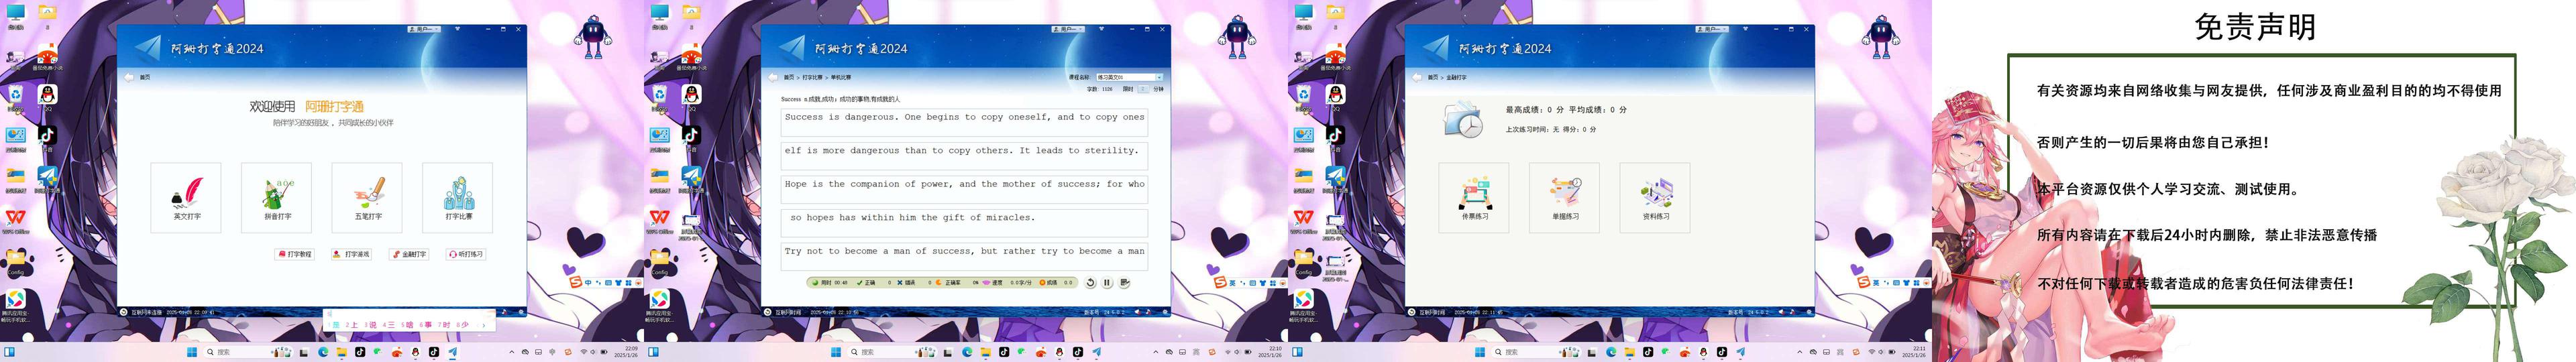The width and height of the screenshot is (2576, 362).
Task: Open the 课程名称 course dropdown showing 练习英文01
Action: 1129,77
